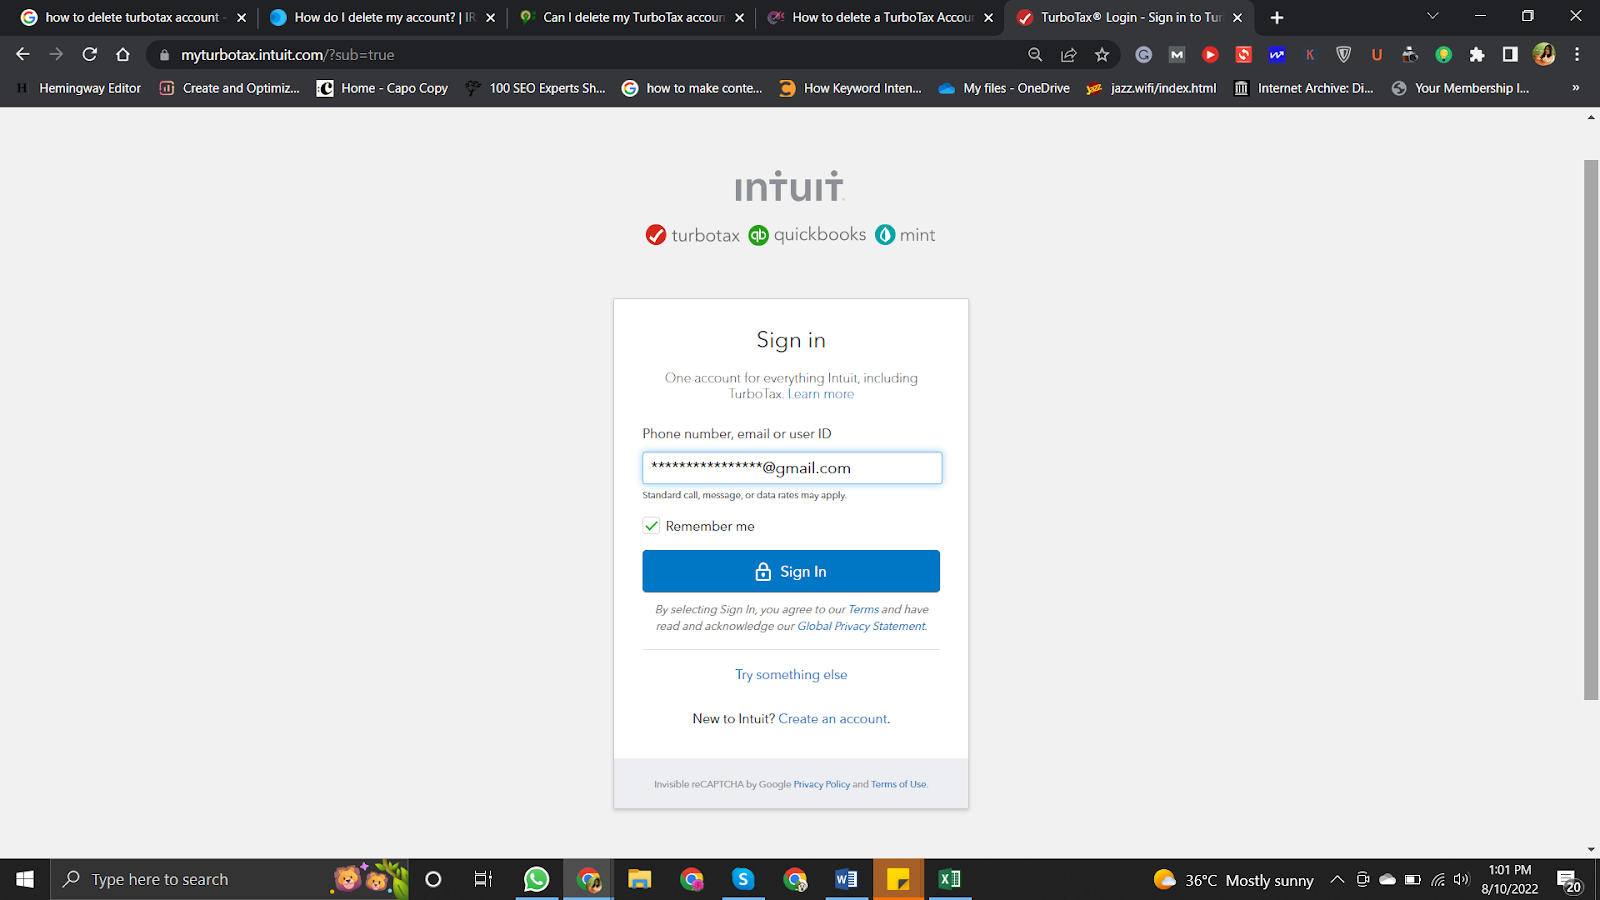
Task: Open the browser home page
Action: point(123,55)
